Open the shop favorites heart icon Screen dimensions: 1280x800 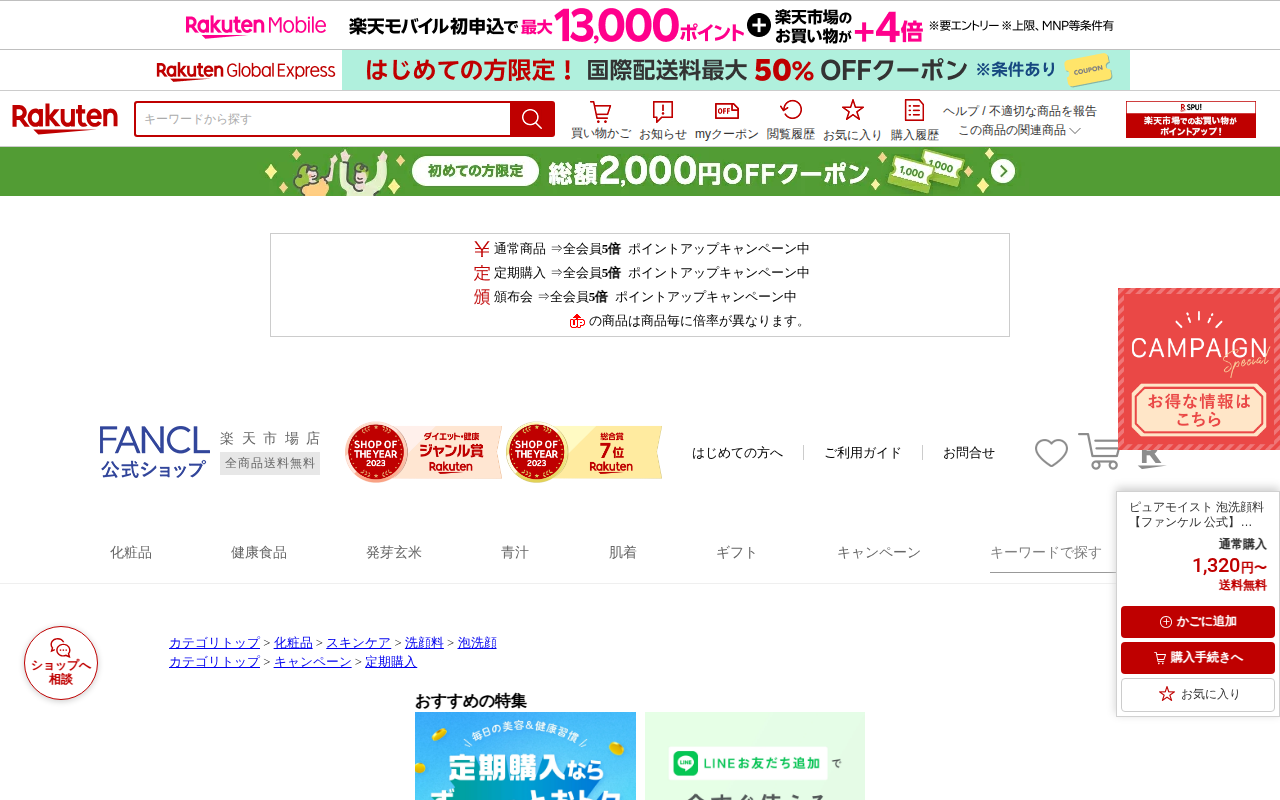coord(1051,453)
